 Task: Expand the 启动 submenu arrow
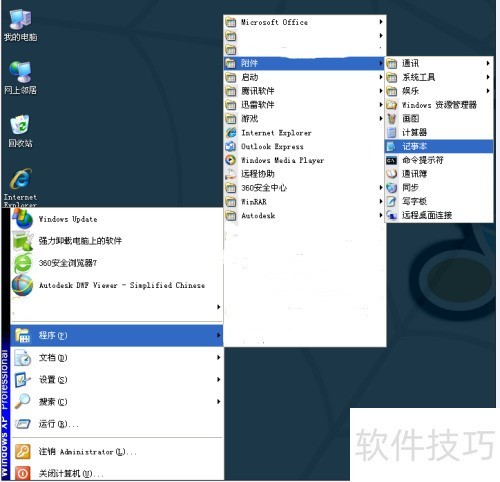381,77
